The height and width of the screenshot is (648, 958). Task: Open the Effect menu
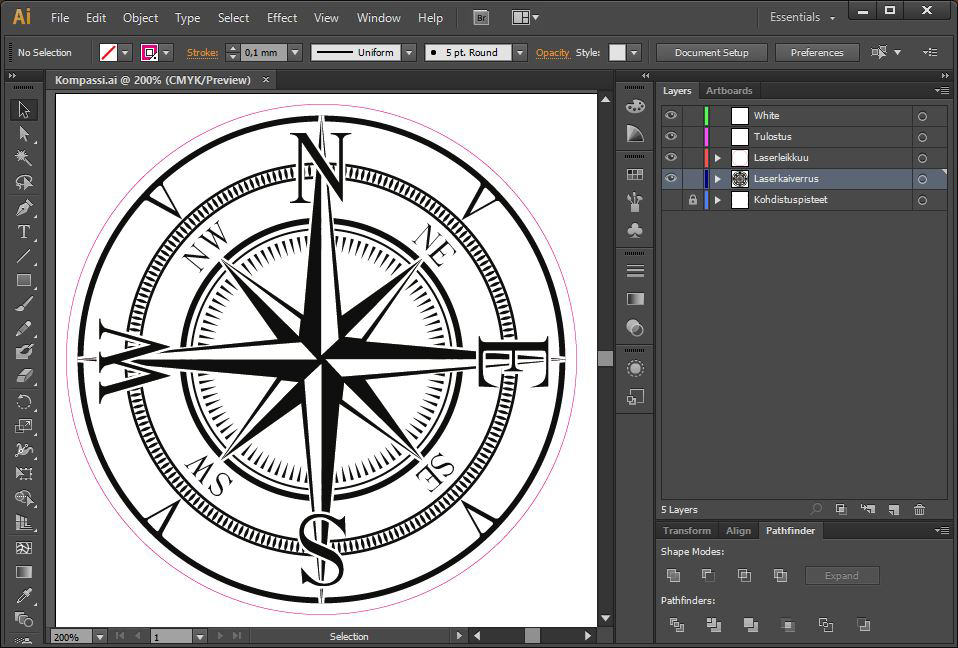click(x=281, y=17)
